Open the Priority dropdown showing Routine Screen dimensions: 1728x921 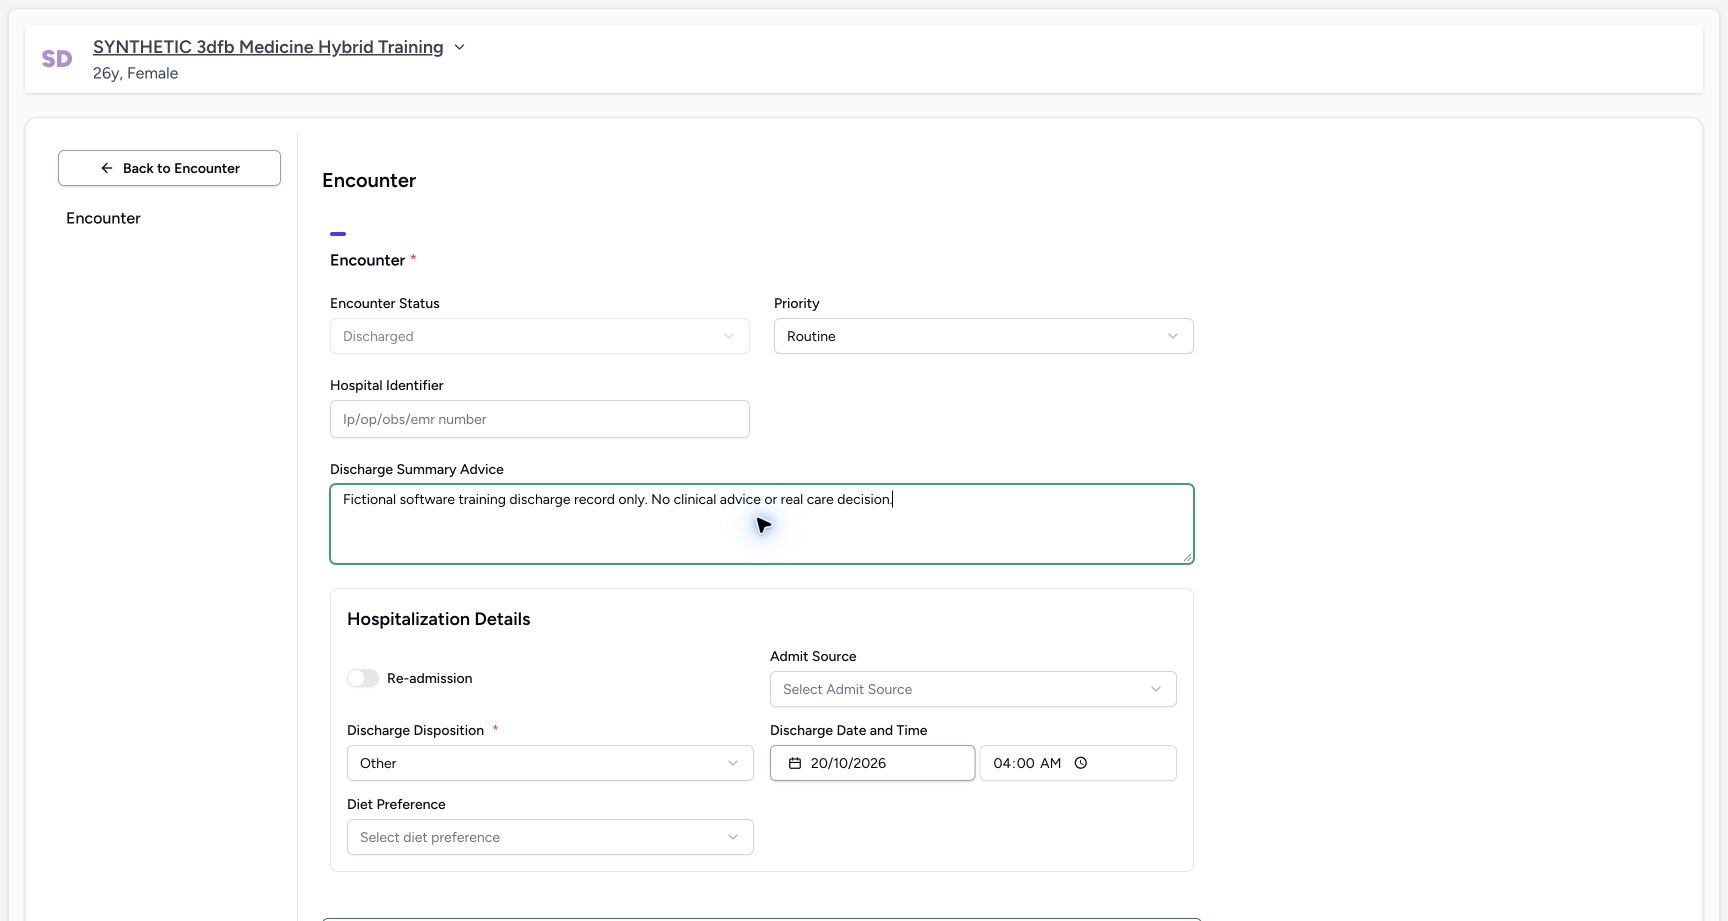coord(984,336)
